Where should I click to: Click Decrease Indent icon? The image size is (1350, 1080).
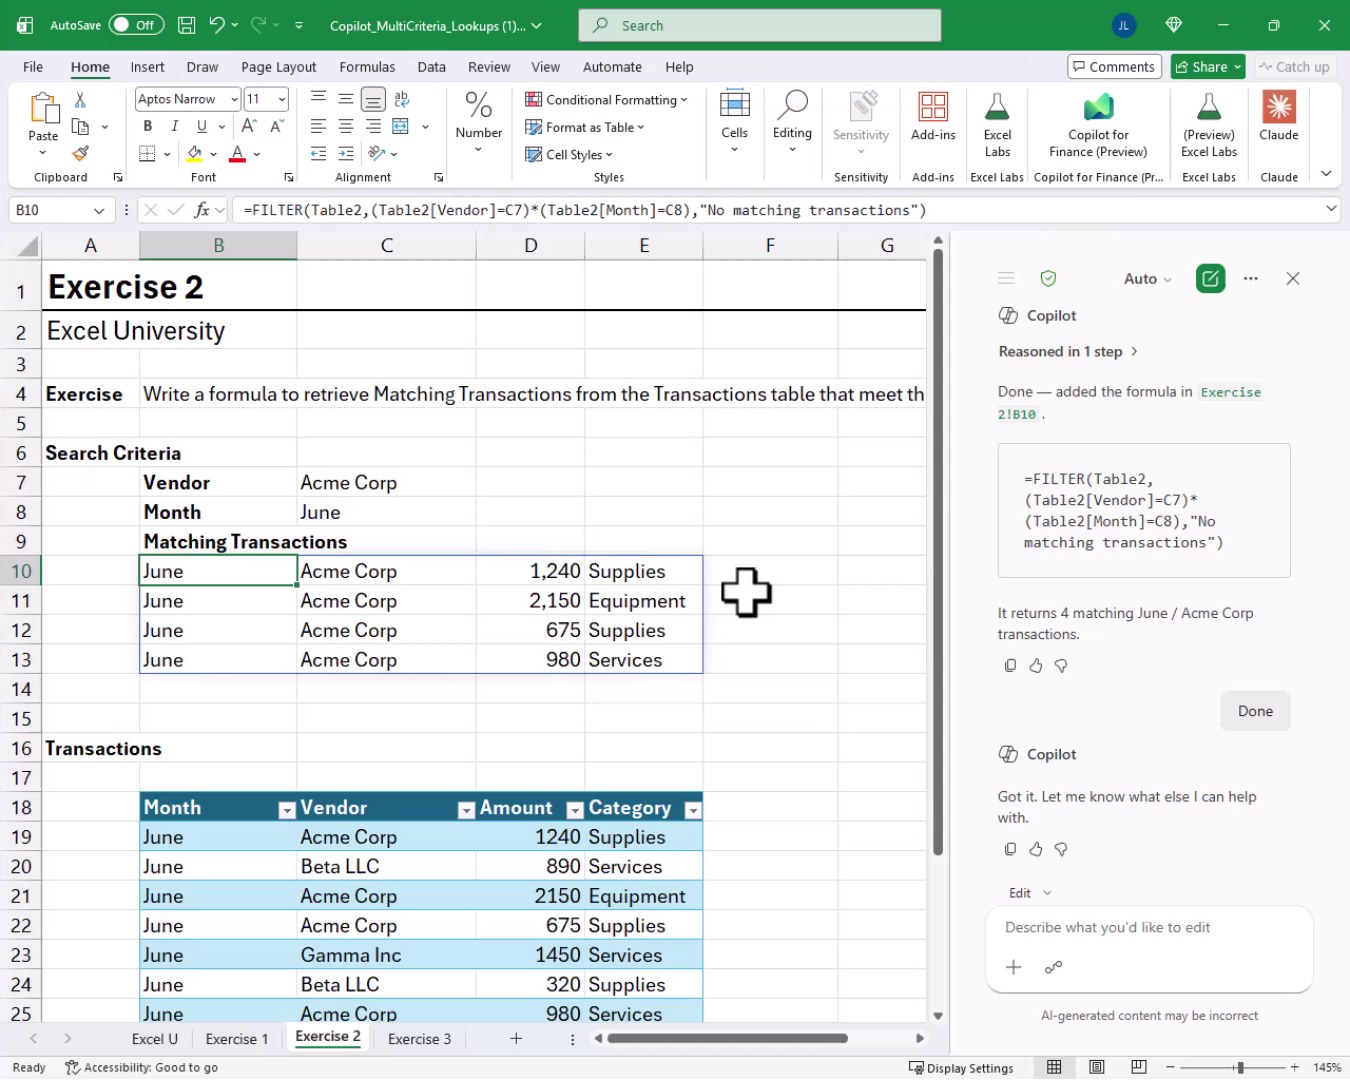point(318,153)
